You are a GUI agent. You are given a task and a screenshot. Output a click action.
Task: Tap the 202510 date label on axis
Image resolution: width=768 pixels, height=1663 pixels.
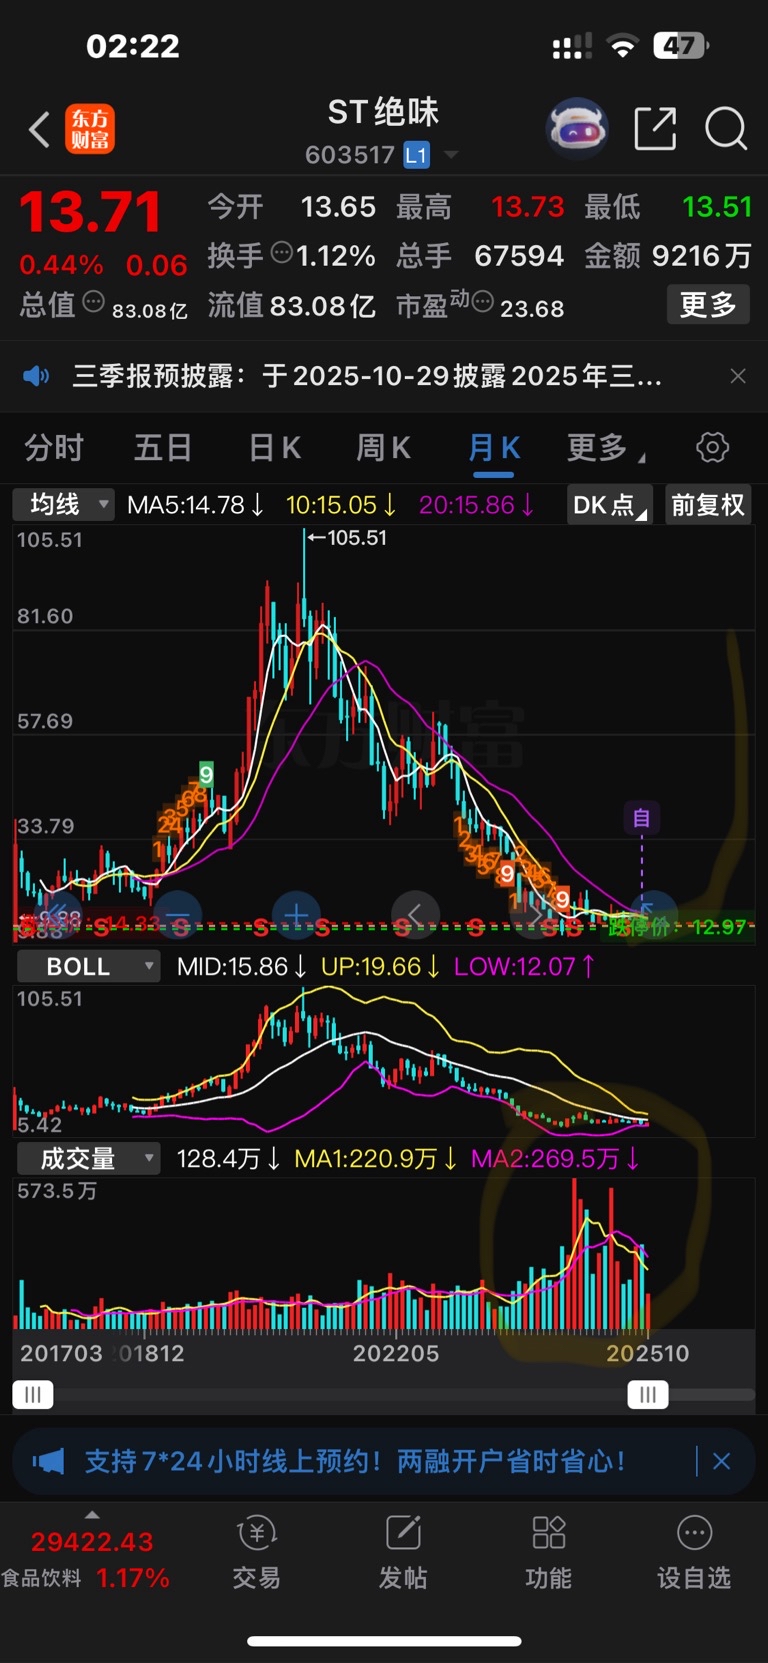[x=648, y=1353]
